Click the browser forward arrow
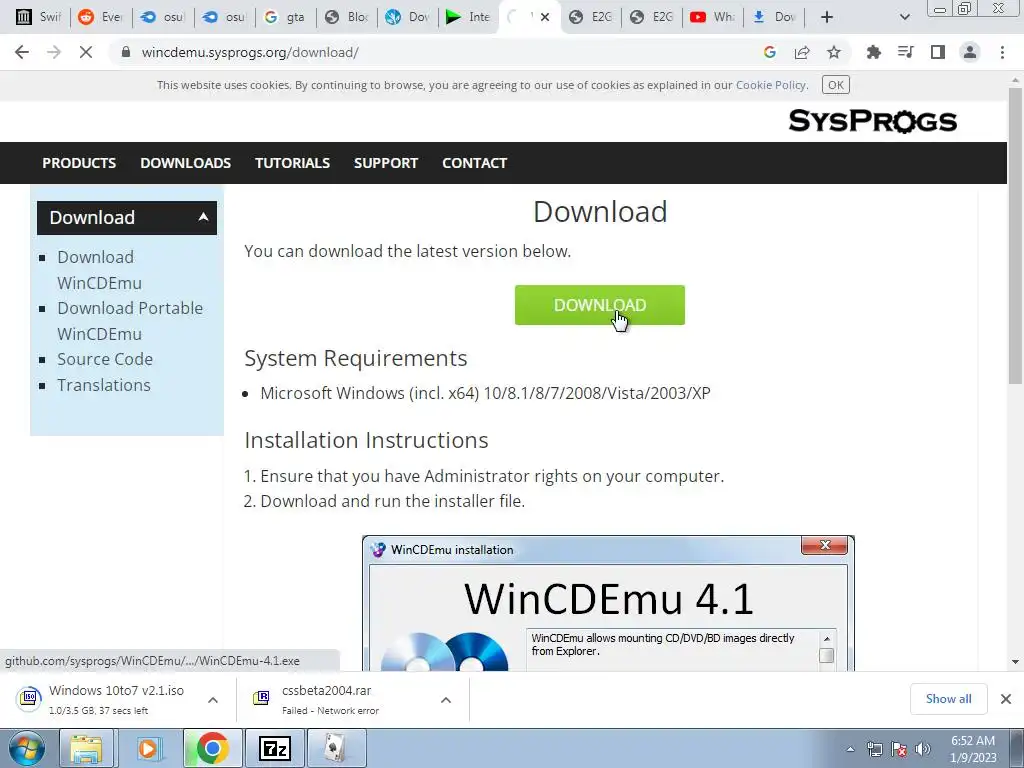 (x=54, y=52)
